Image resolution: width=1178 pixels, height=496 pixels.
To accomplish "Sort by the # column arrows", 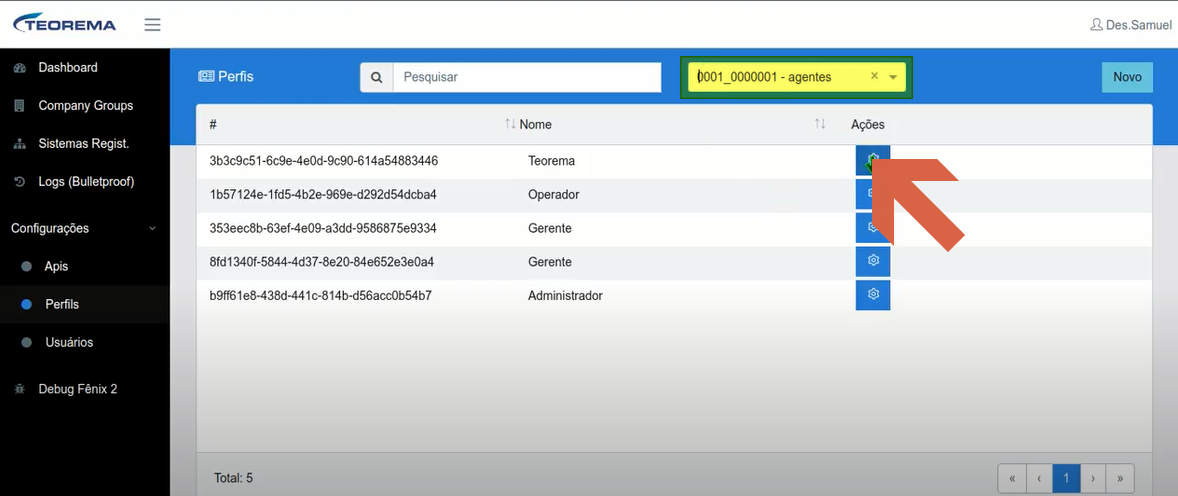I will pyautogui.click(x=510, y=124).
